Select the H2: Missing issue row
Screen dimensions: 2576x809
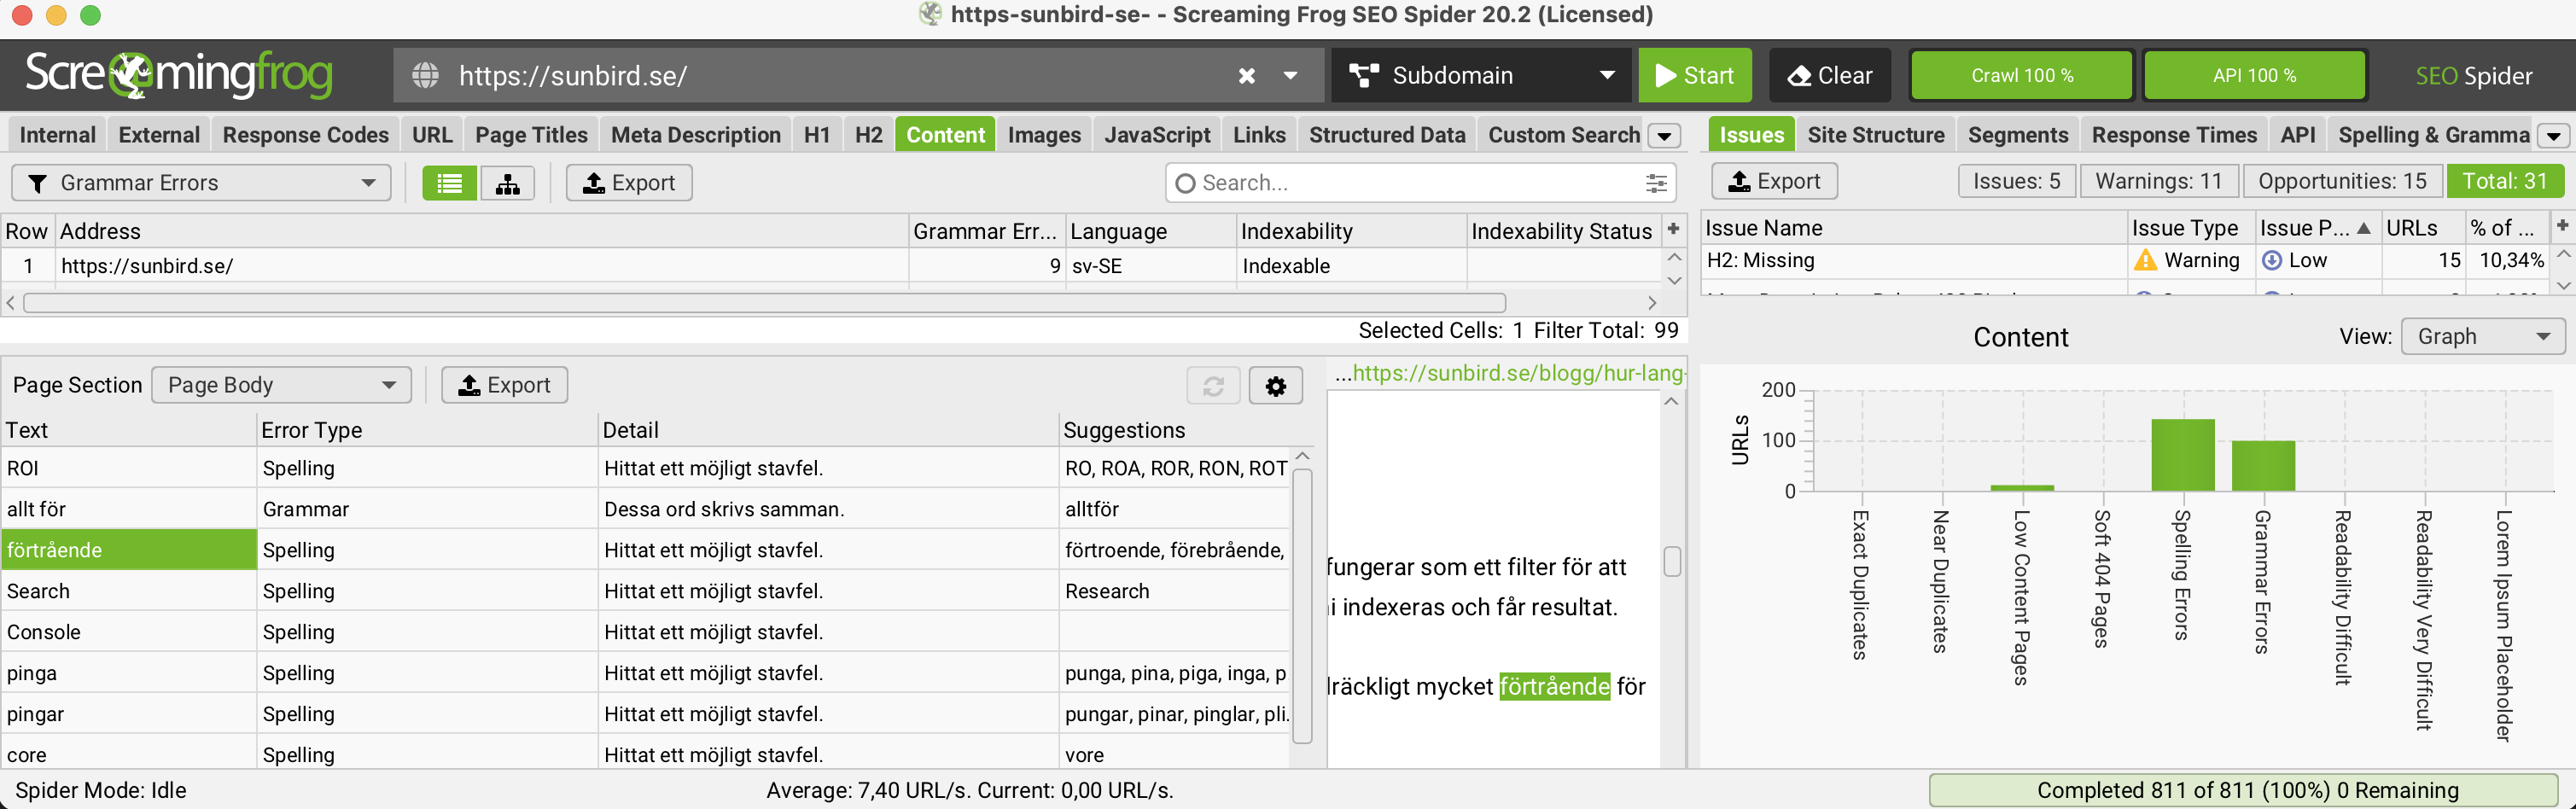point(2124,260)
